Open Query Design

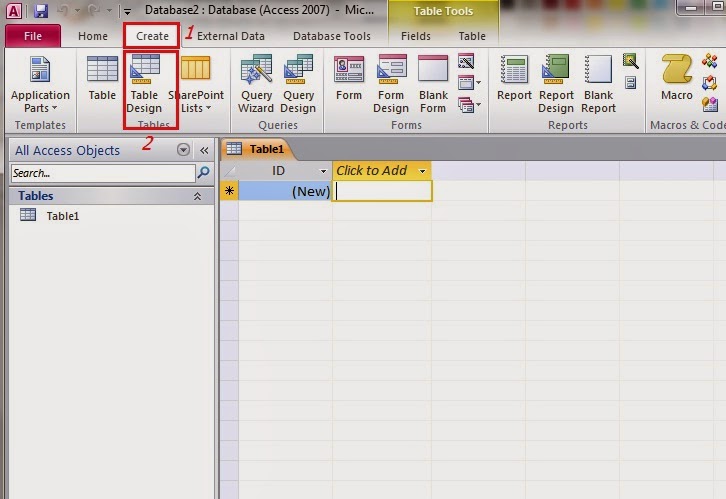[x=298, y=84]
